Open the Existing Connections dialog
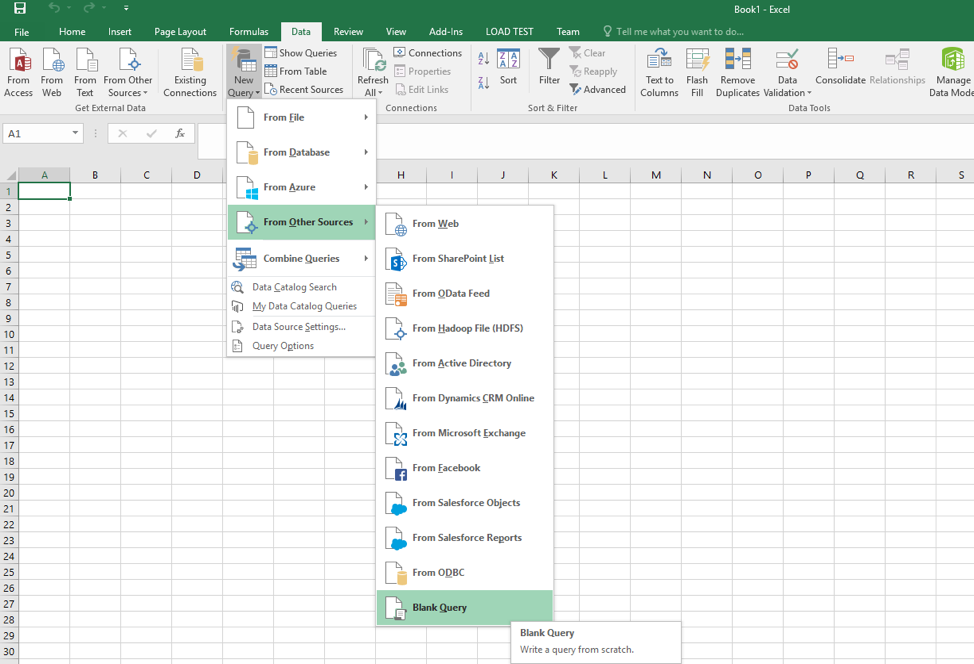Image resolution: width=974 pixels, height=664 pixels. (190, 71)
